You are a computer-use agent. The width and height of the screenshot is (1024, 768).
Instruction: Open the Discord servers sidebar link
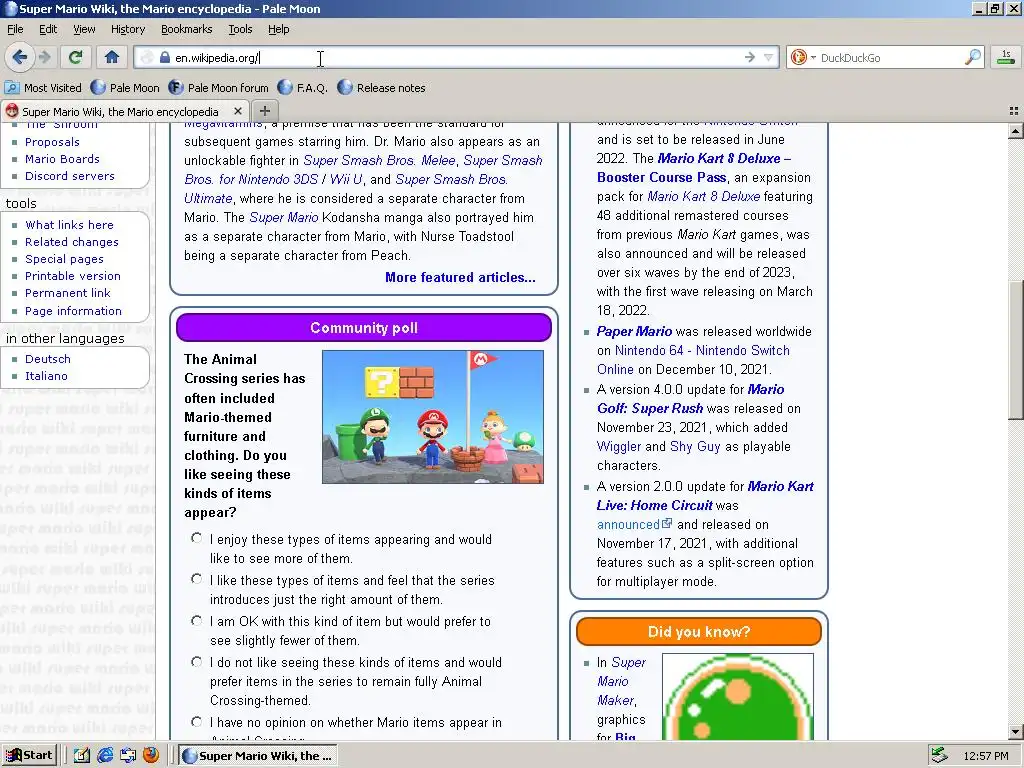click(70, 176)
